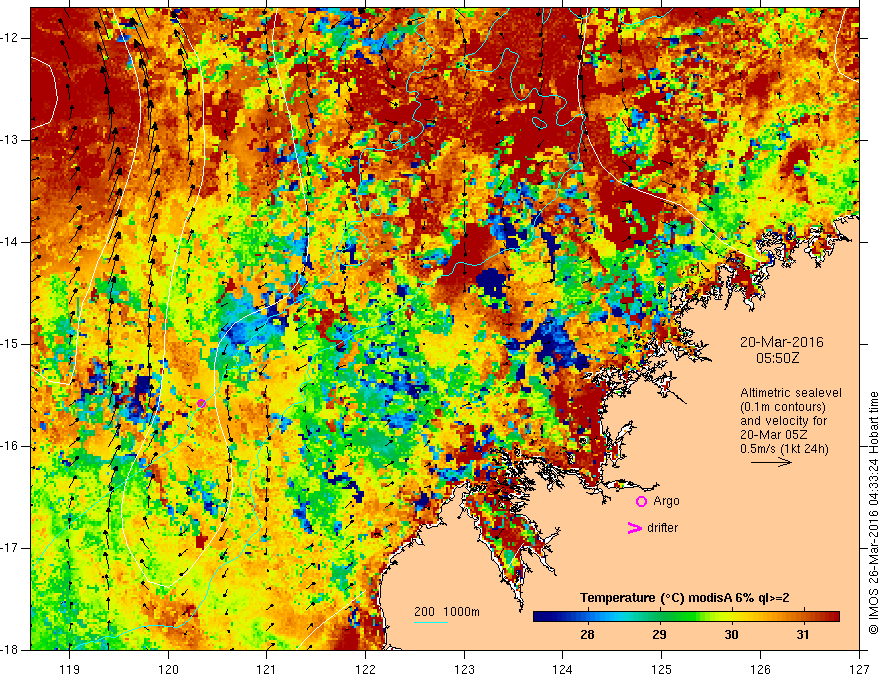Click the 0.5m/s velocity scale arrow
Screen dimensions: 880x680
[x=771, y=462]
